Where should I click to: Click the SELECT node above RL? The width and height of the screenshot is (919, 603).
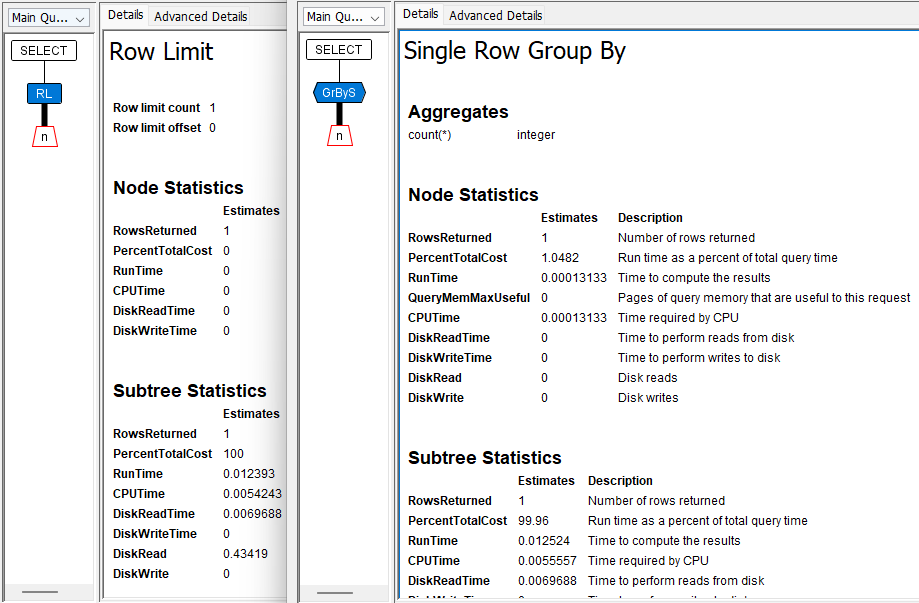coord(44,50)
